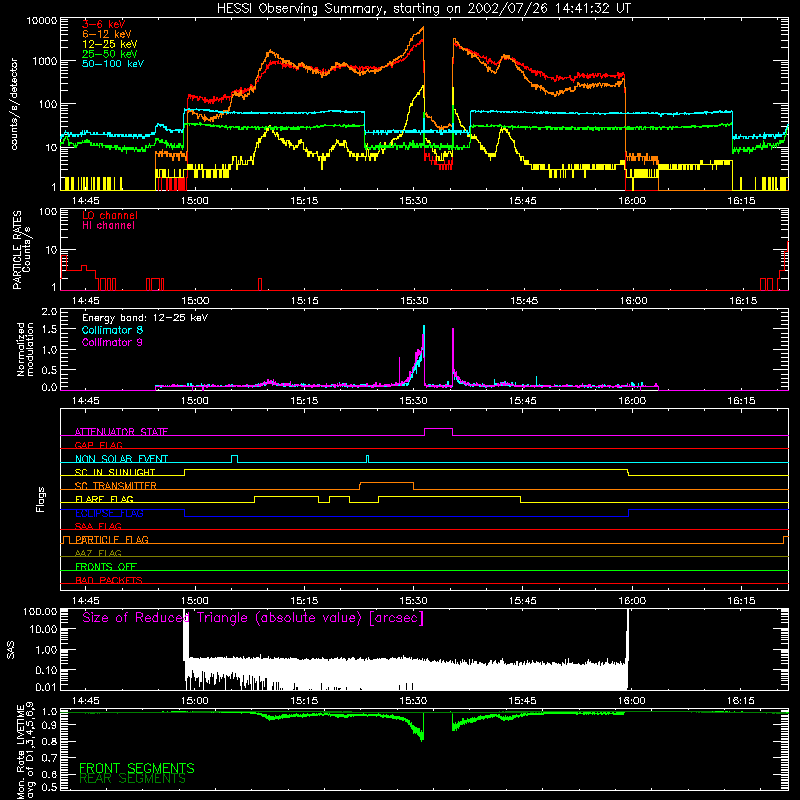
Task: Click the Size of Reduced Triangle caption
Action: (x=253, y=618)
